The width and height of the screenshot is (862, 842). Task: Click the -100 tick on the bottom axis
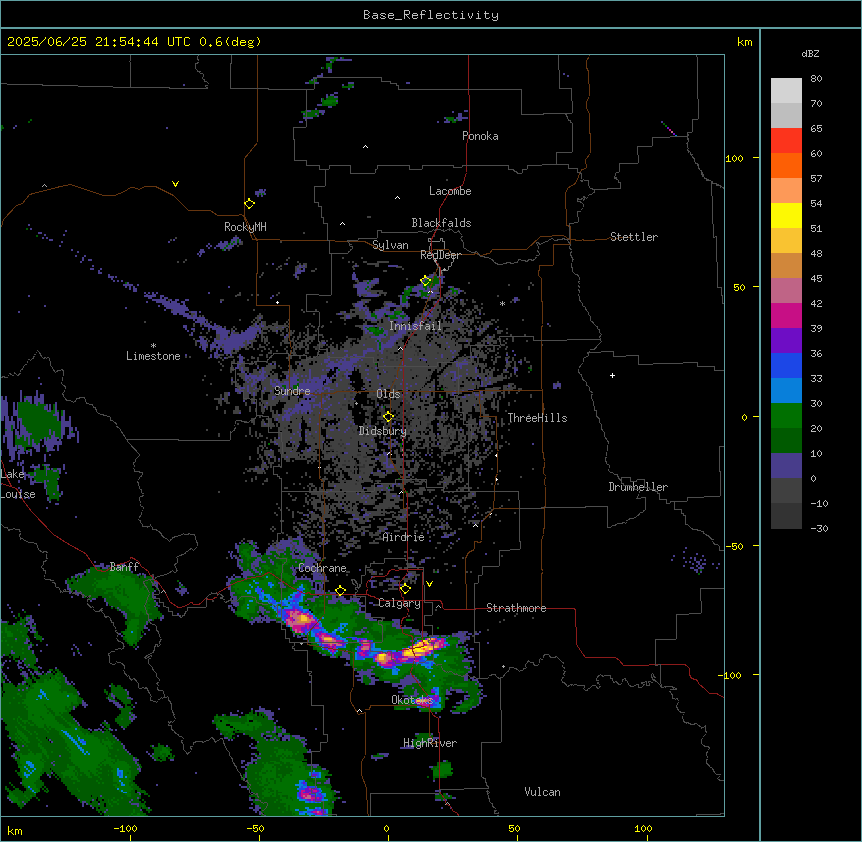pos(125,828)
